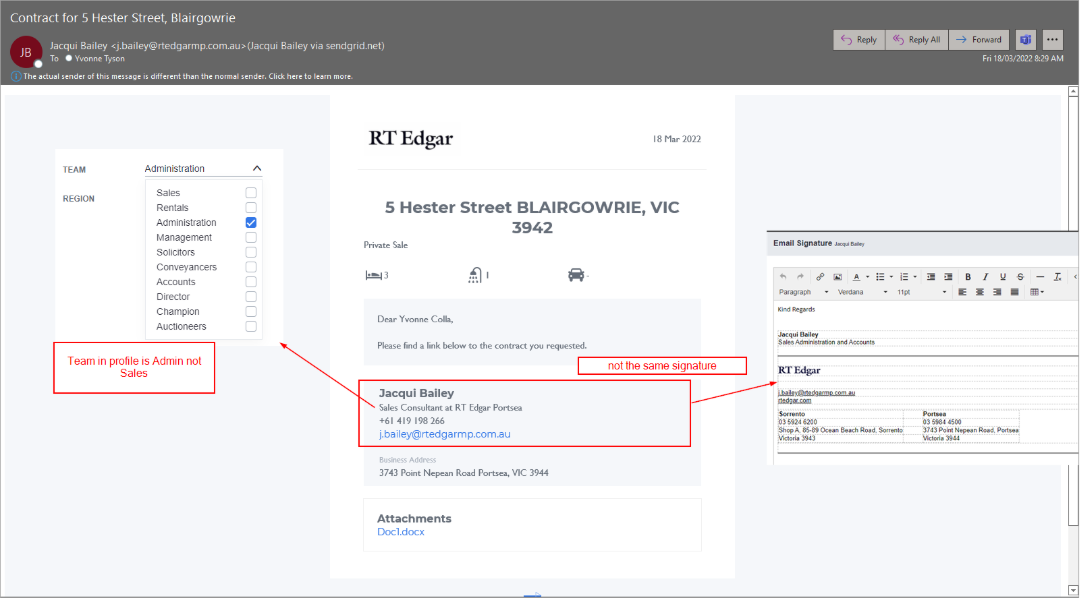Image resolution: width=1080 pixels, height=598 pixels.
Task: Center align text in signature editor
Action: [x=979, y=292]
